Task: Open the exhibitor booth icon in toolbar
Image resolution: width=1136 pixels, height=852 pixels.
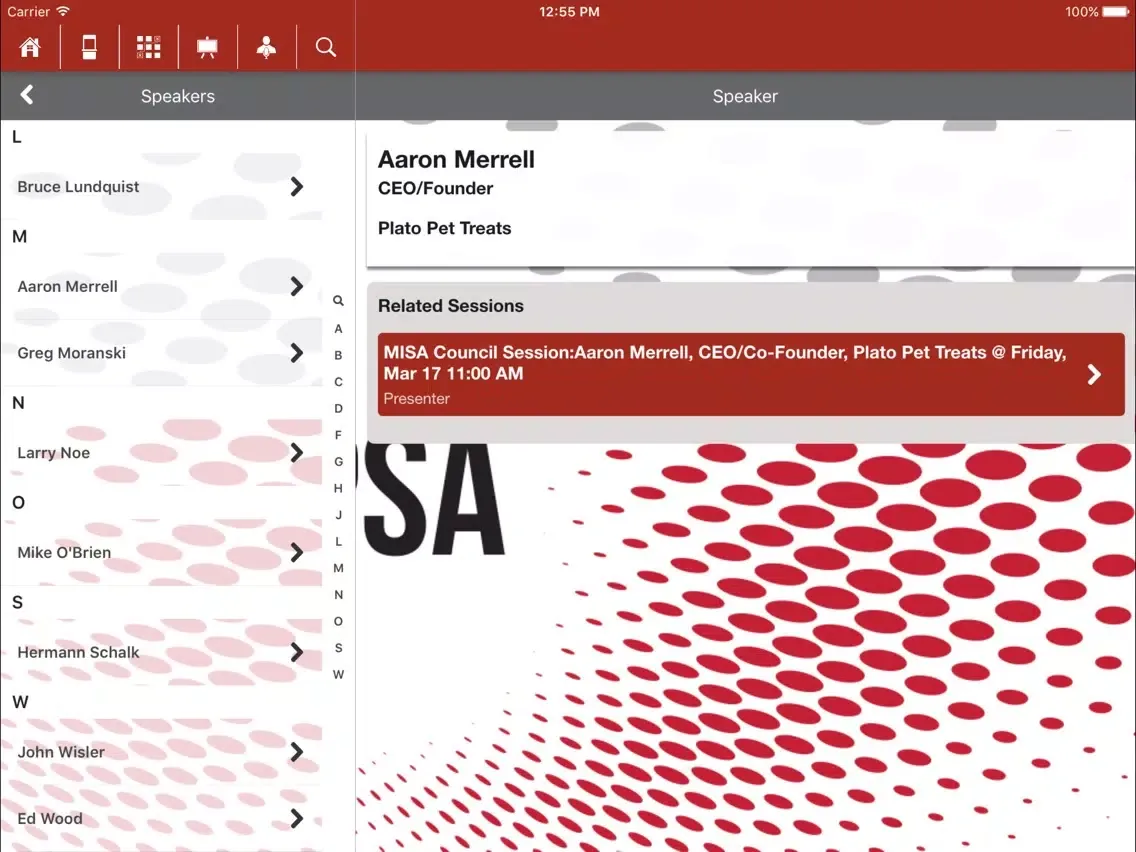Action: (89, 47)
